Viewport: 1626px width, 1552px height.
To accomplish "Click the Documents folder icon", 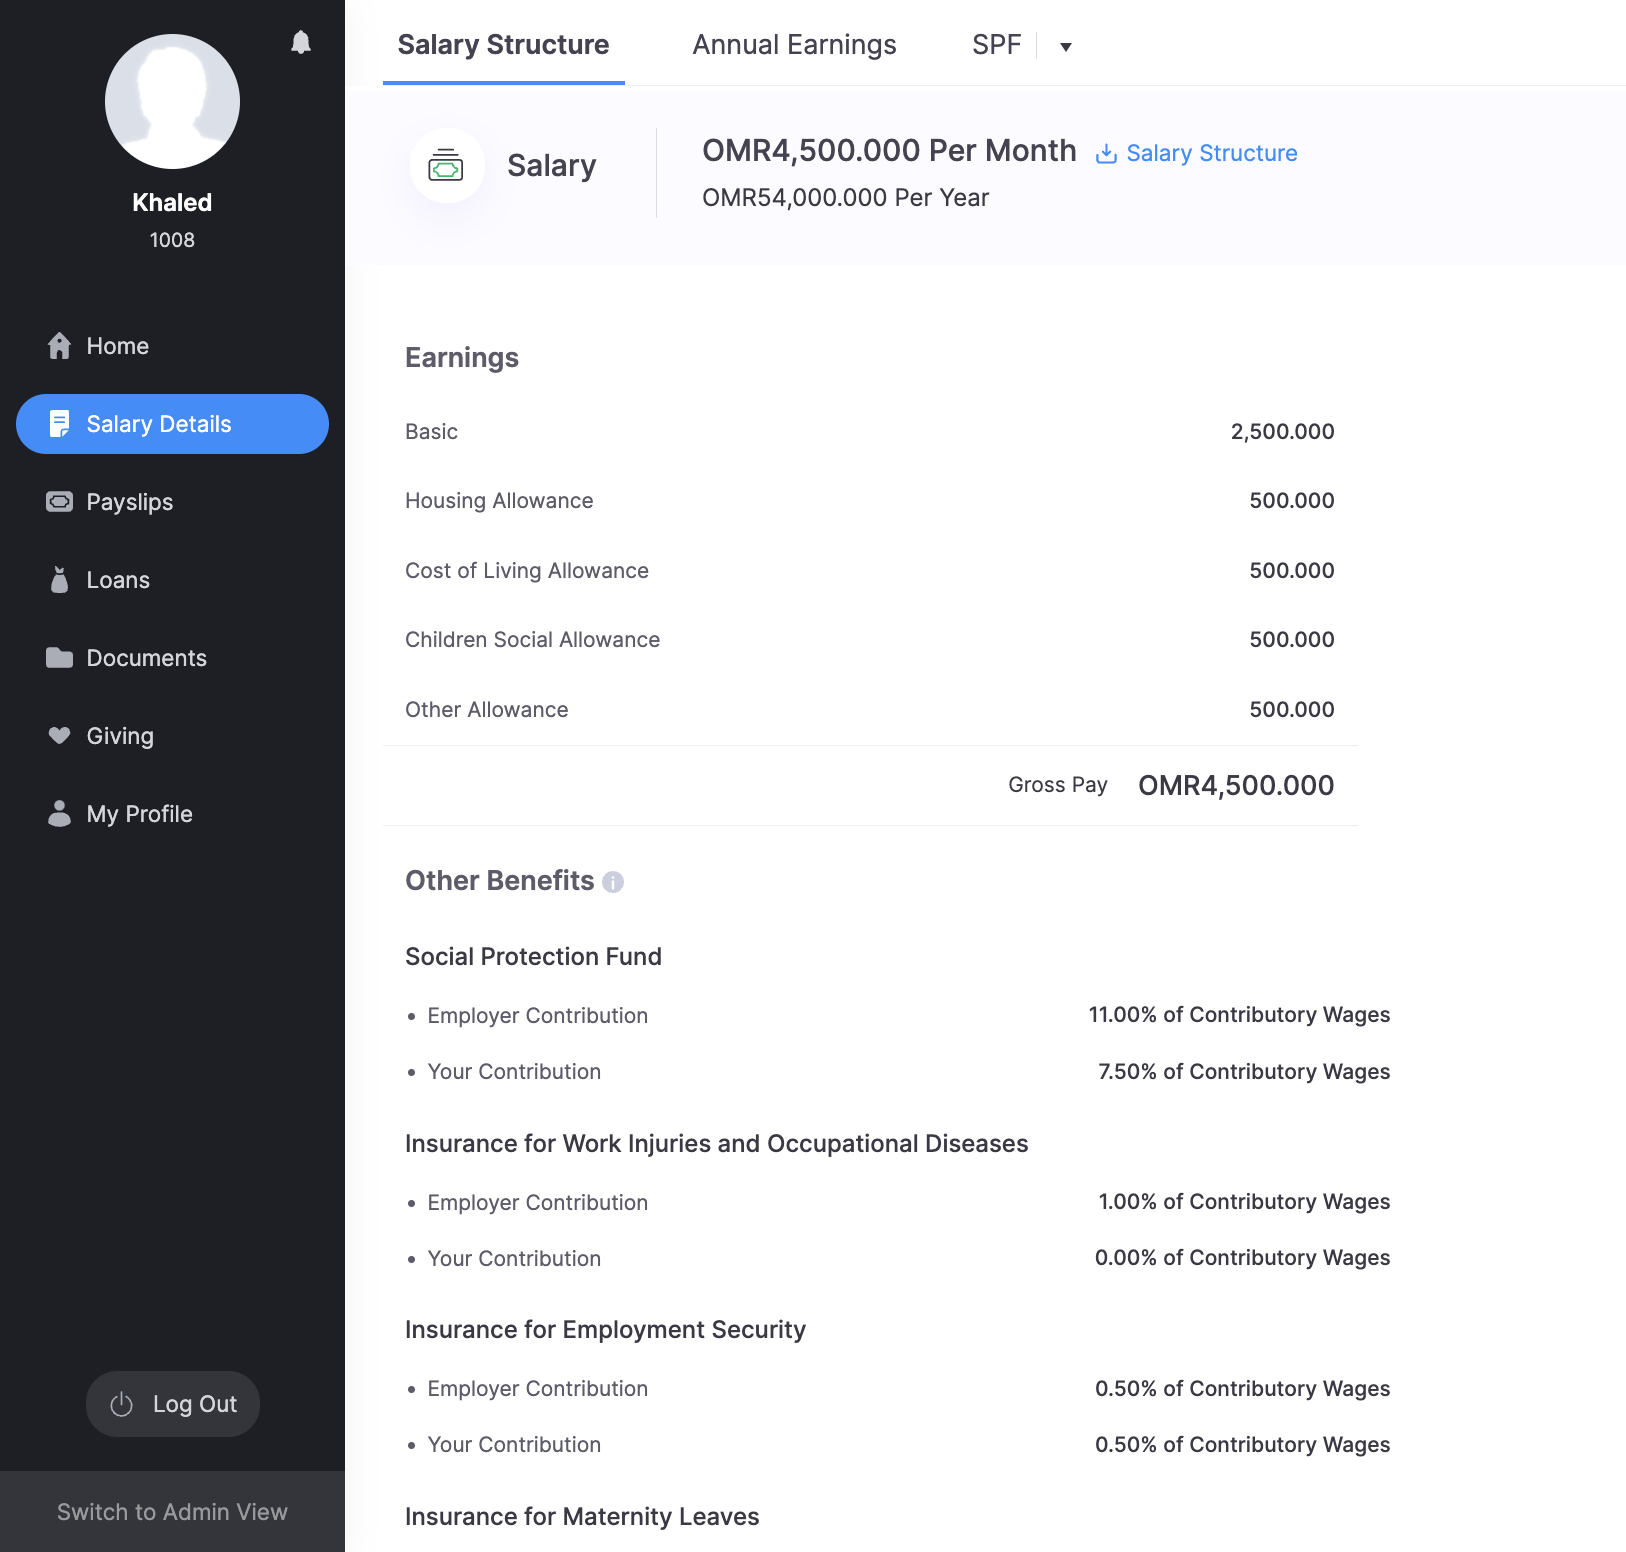I will [60, 658].
